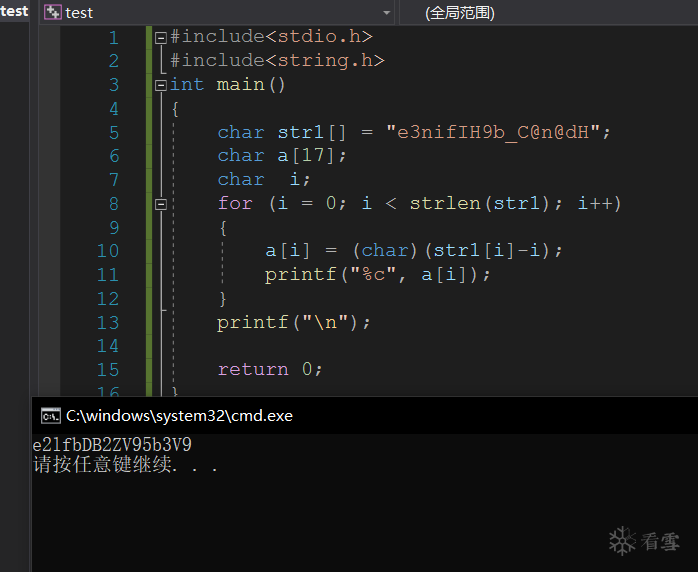Viewport: 698px width, 572px height.
Task: Collapse the main() function at line 3
Action: (160, 85)
